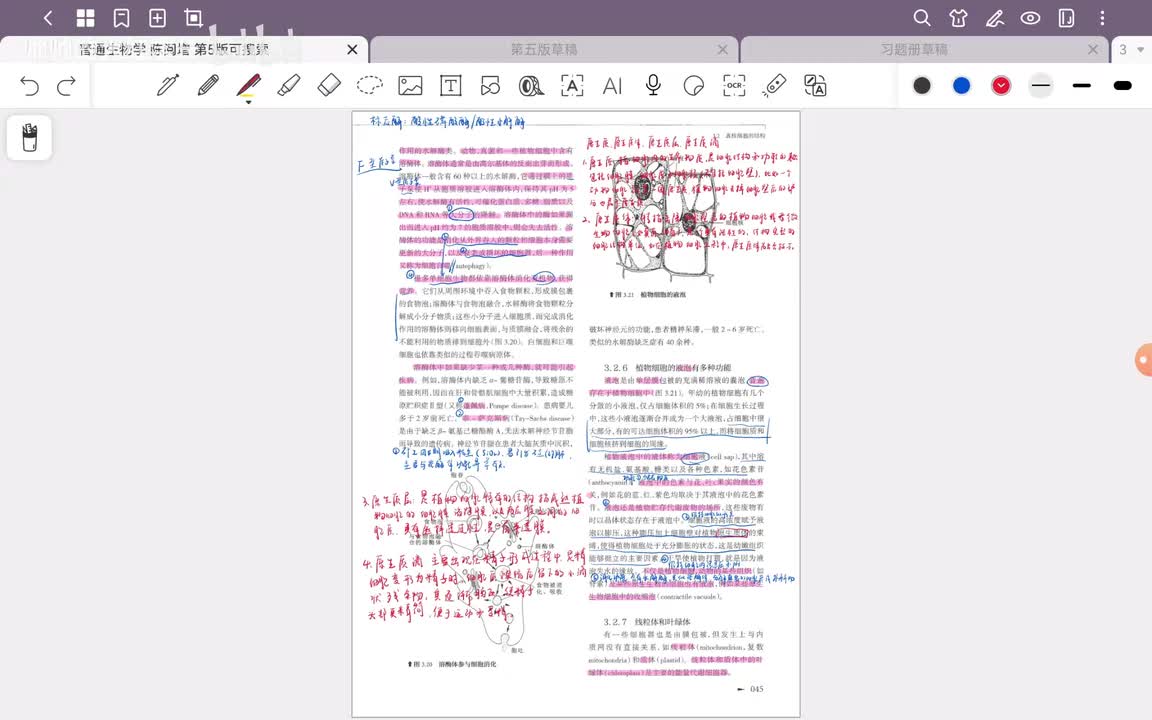
Task: Switch to 第五版草稿 tab
Action: 544,49
